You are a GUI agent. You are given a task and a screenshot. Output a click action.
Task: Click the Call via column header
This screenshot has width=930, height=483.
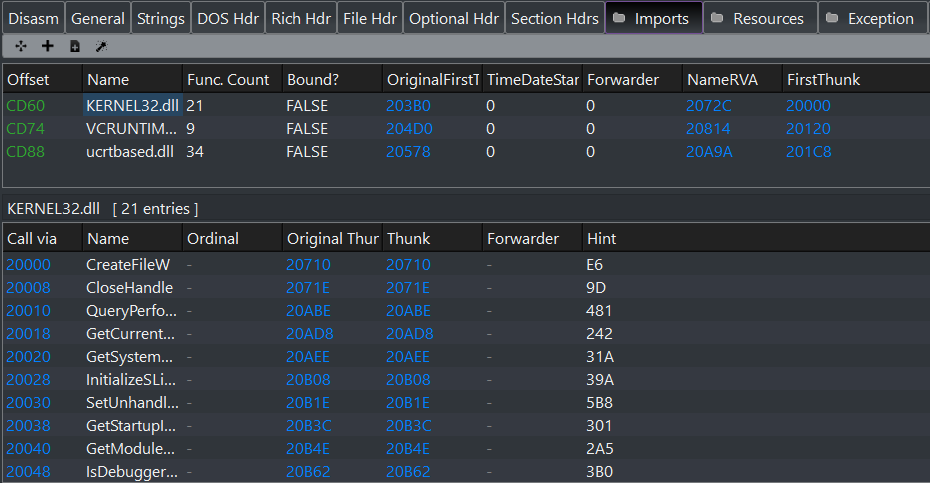(42, 239)
